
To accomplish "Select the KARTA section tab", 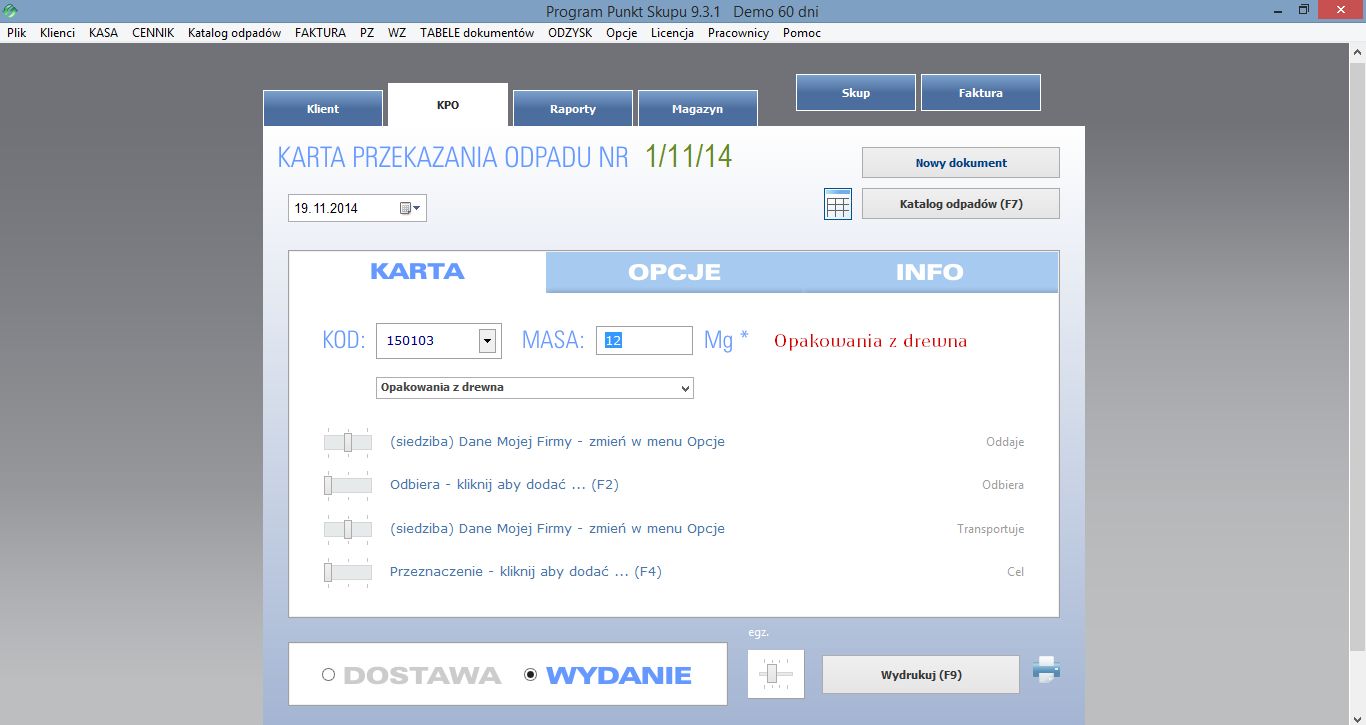I will (x=417, y=272).
